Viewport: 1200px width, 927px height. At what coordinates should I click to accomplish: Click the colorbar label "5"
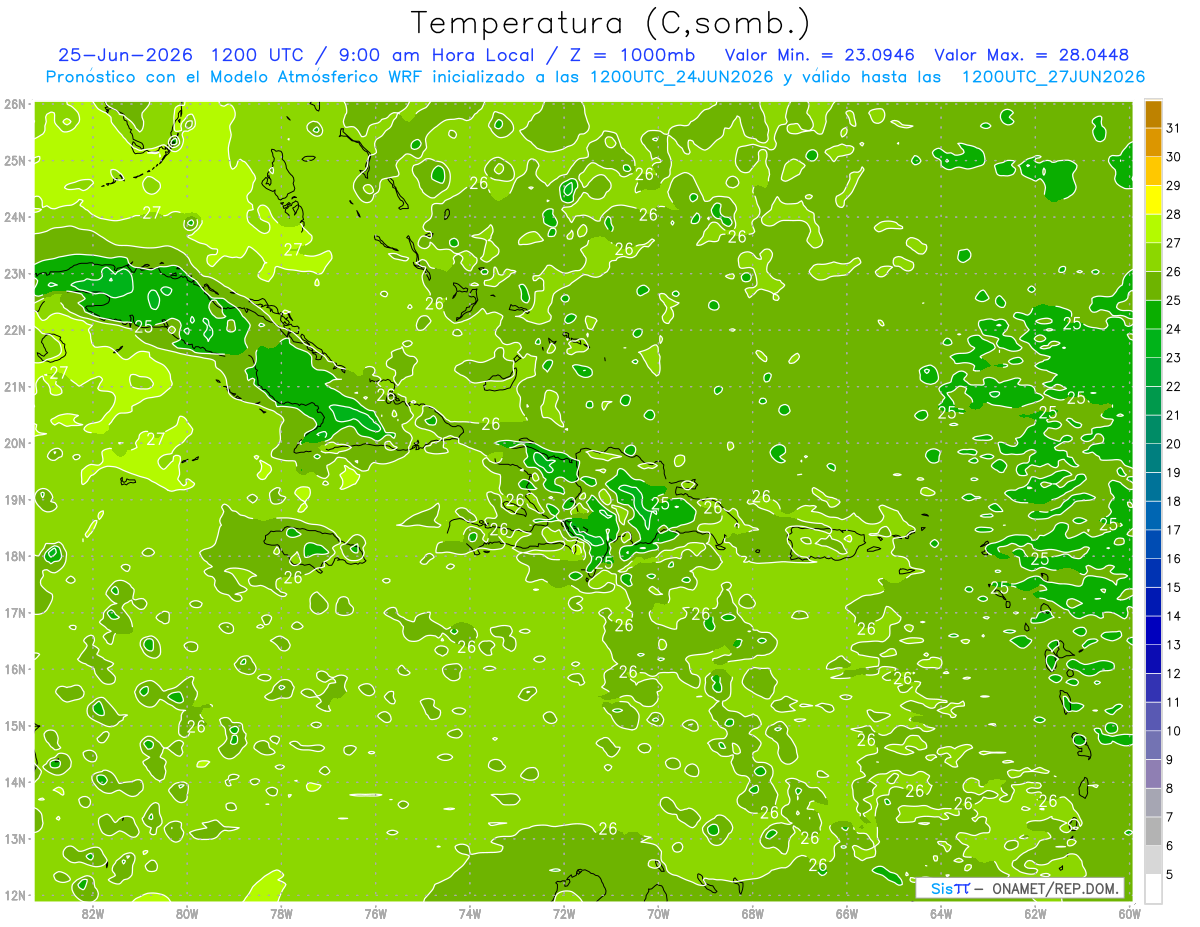point(1169,875)
